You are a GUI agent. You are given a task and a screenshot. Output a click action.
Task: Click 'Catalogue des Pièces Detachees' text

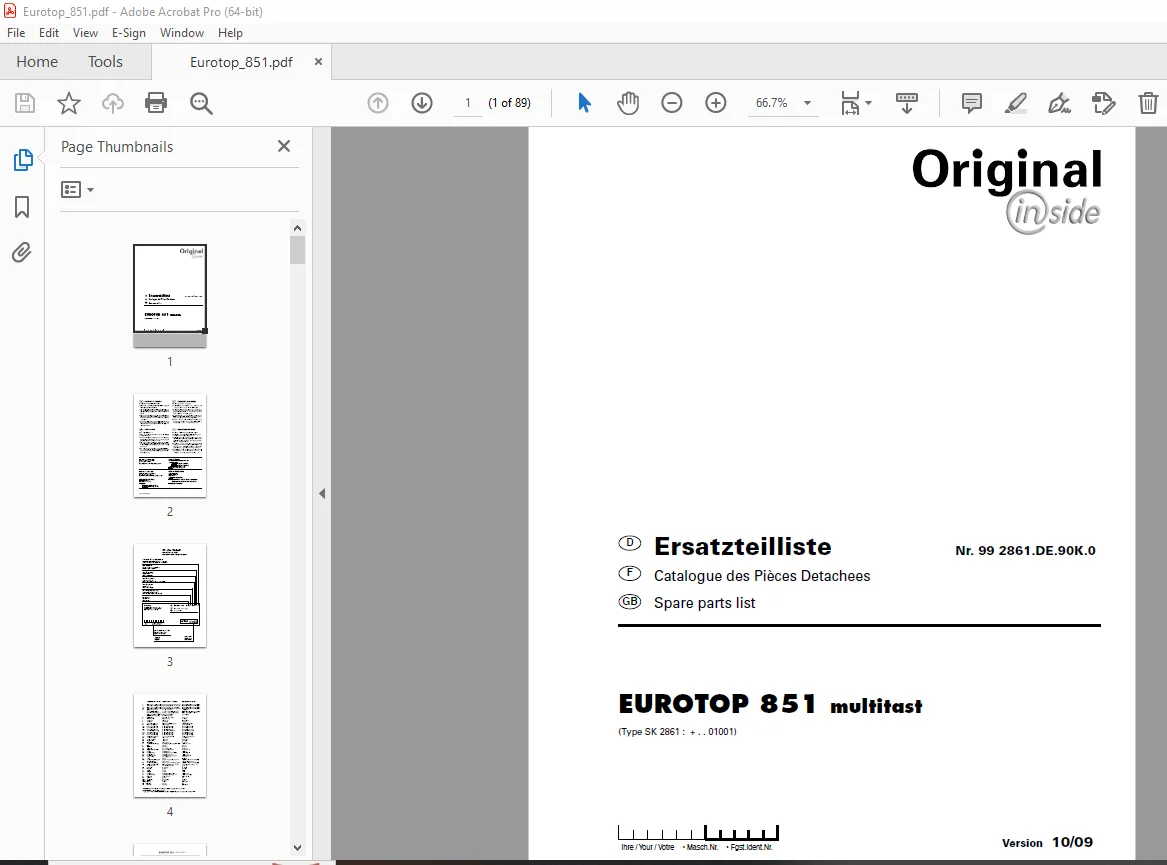[761, 575]
